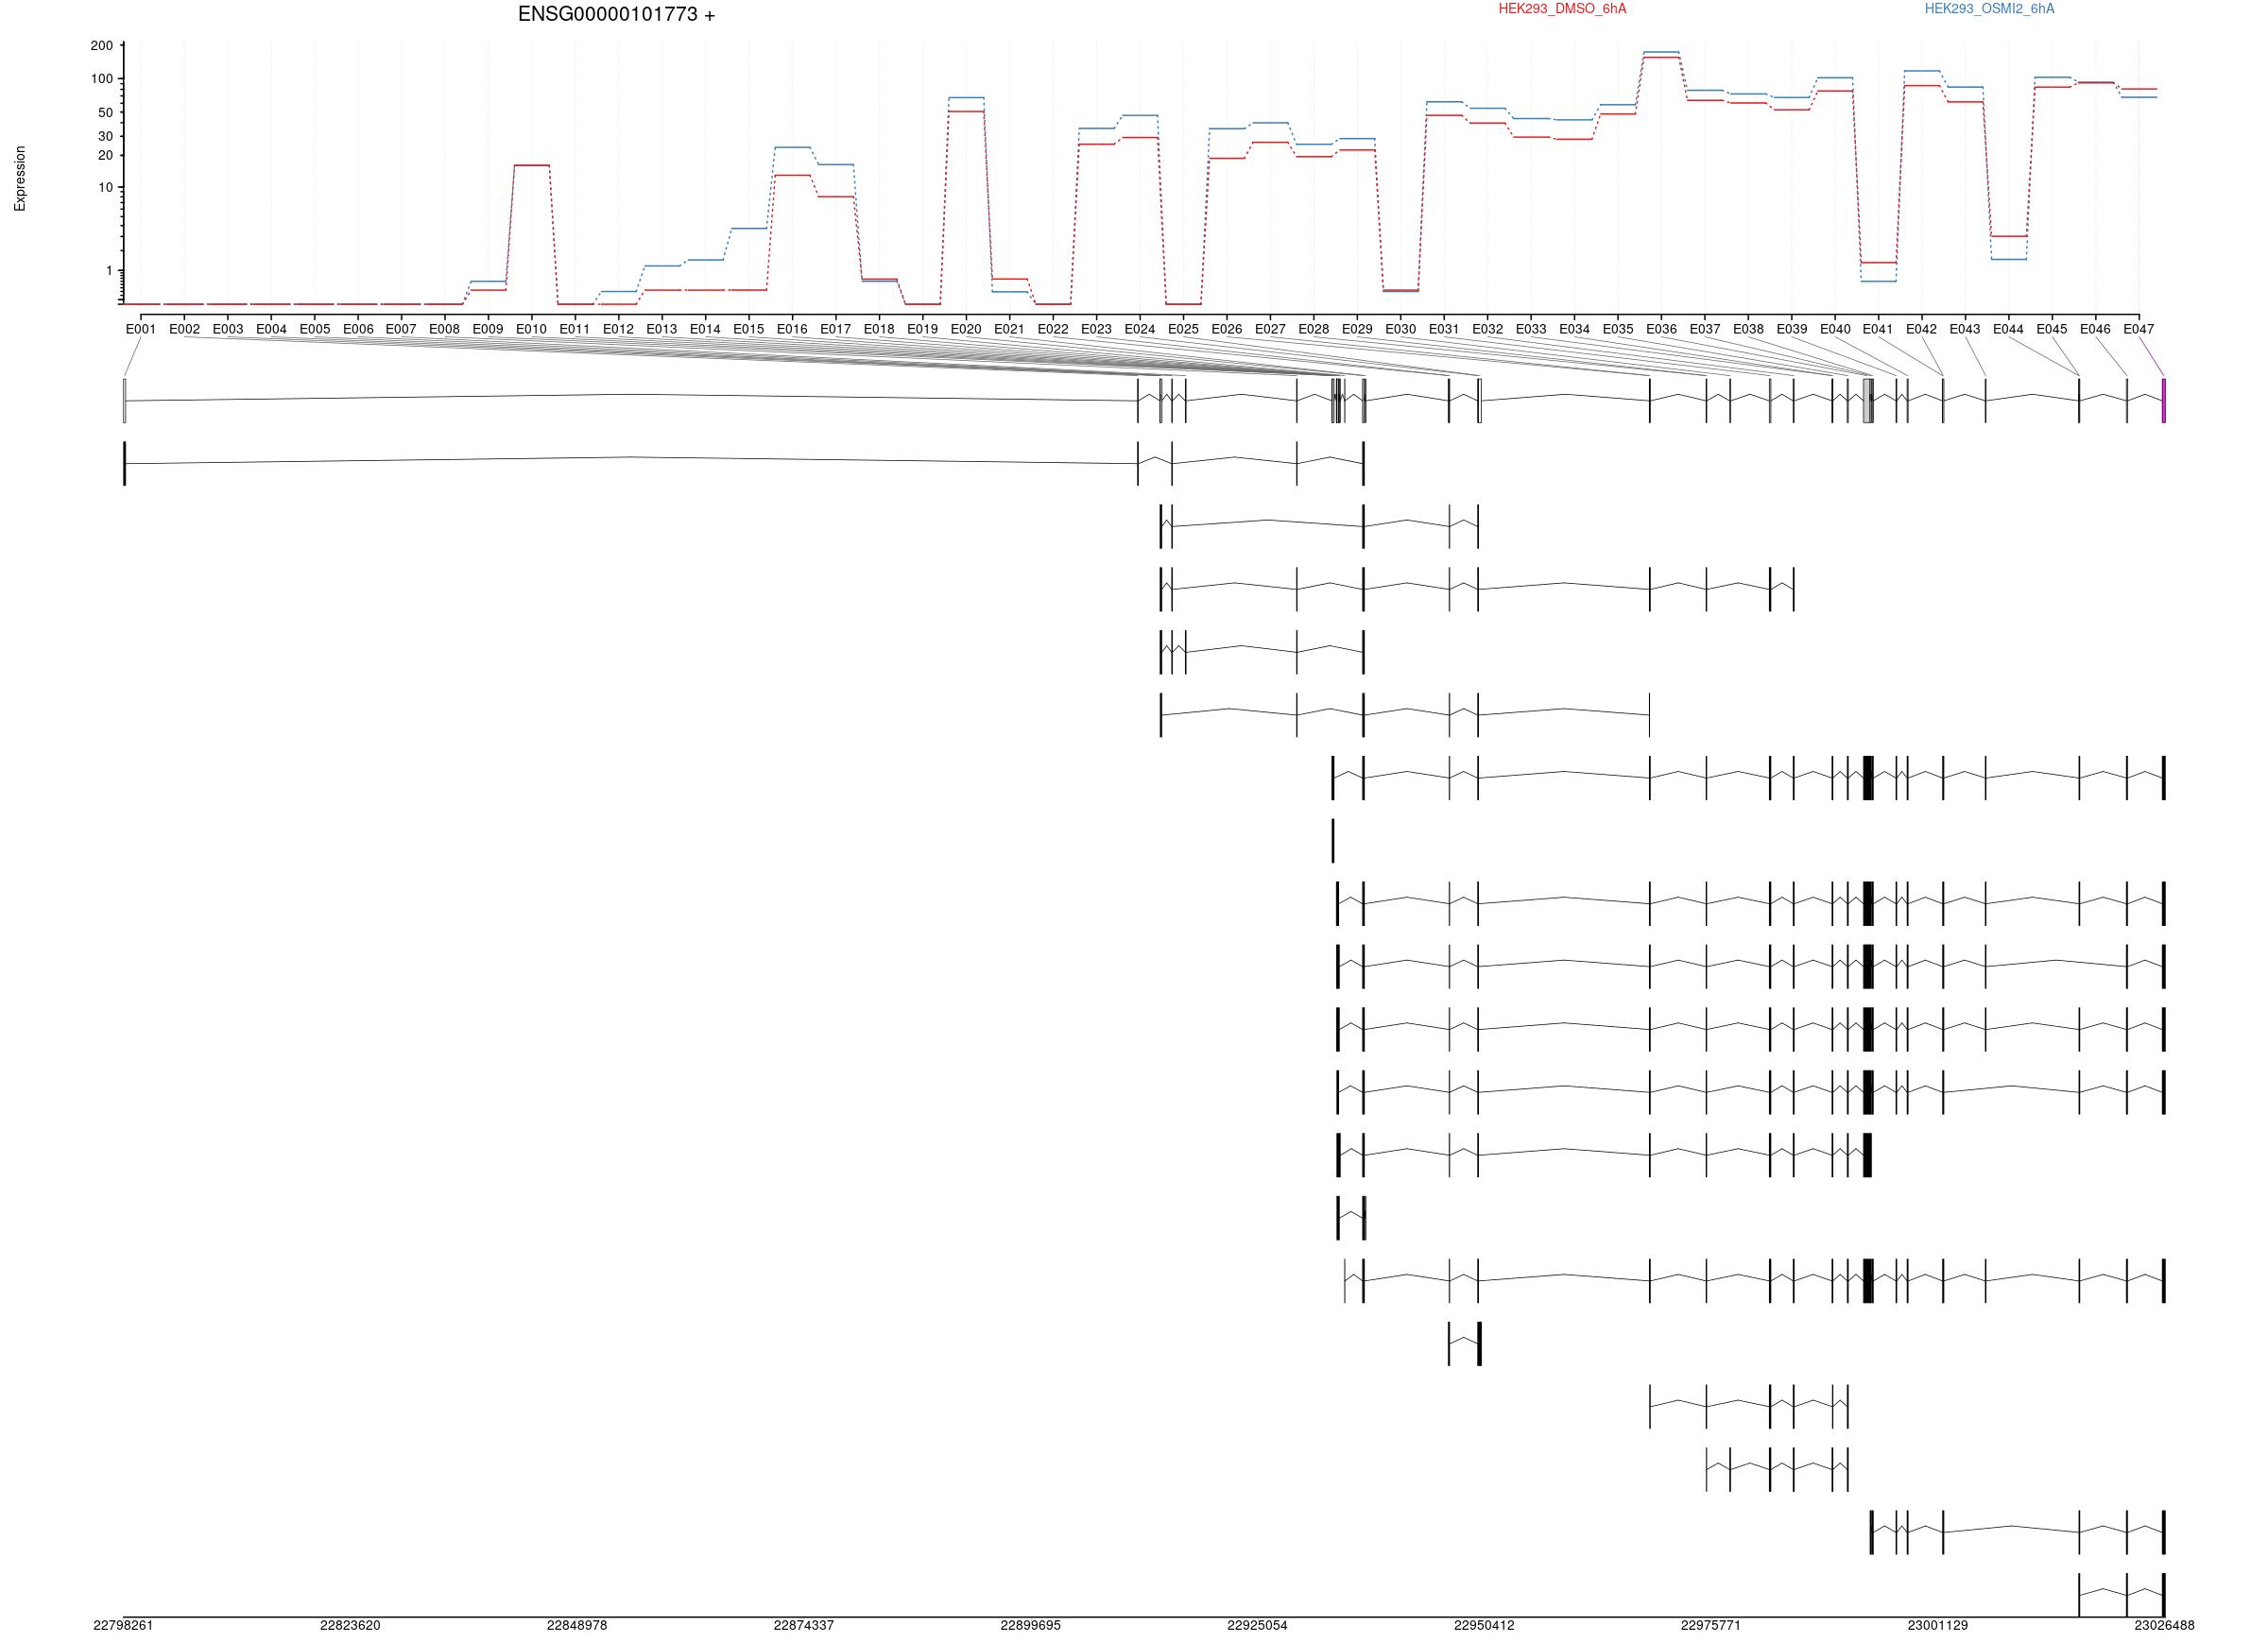Select exon label E010
This screenshot has width=2268, height=1643.
[x=532, y=329]
